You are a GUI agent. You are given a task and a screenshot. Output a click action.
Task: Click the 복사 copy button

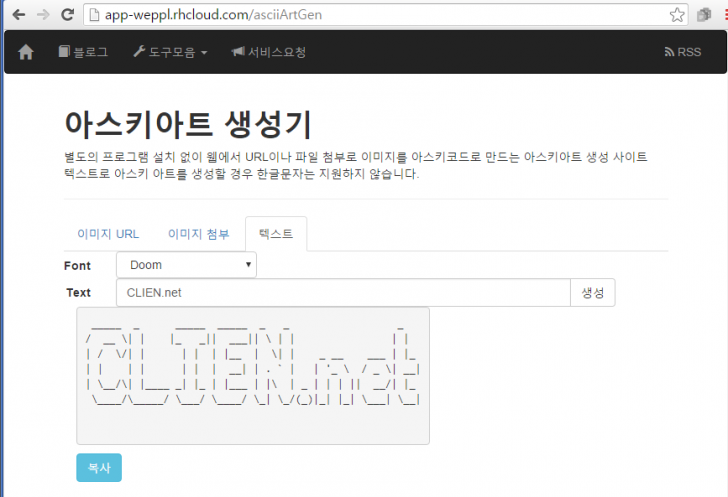pos(98,467)
